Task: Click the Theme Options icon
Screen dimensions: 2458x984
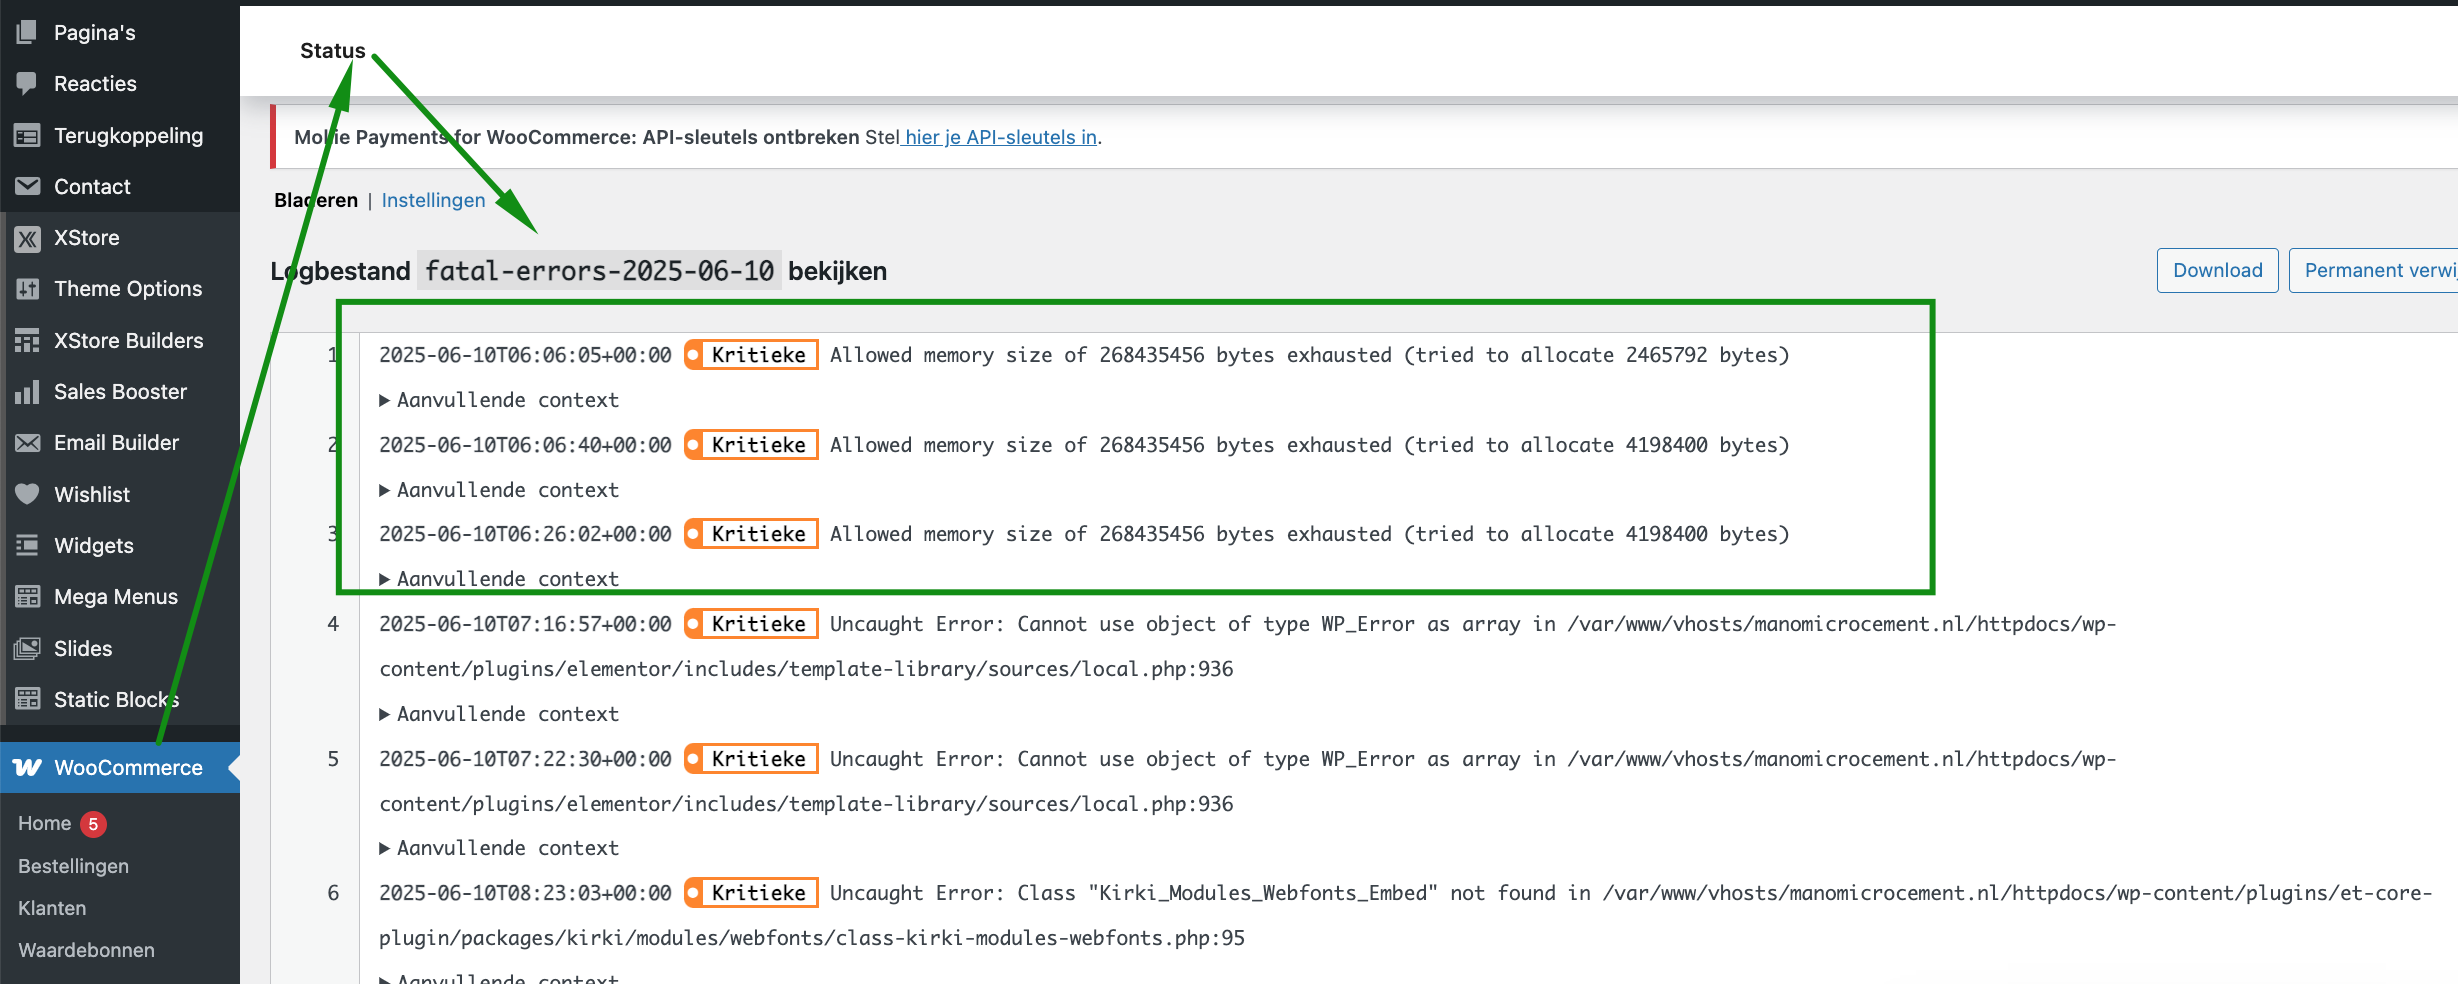Action: click(27, 289)
